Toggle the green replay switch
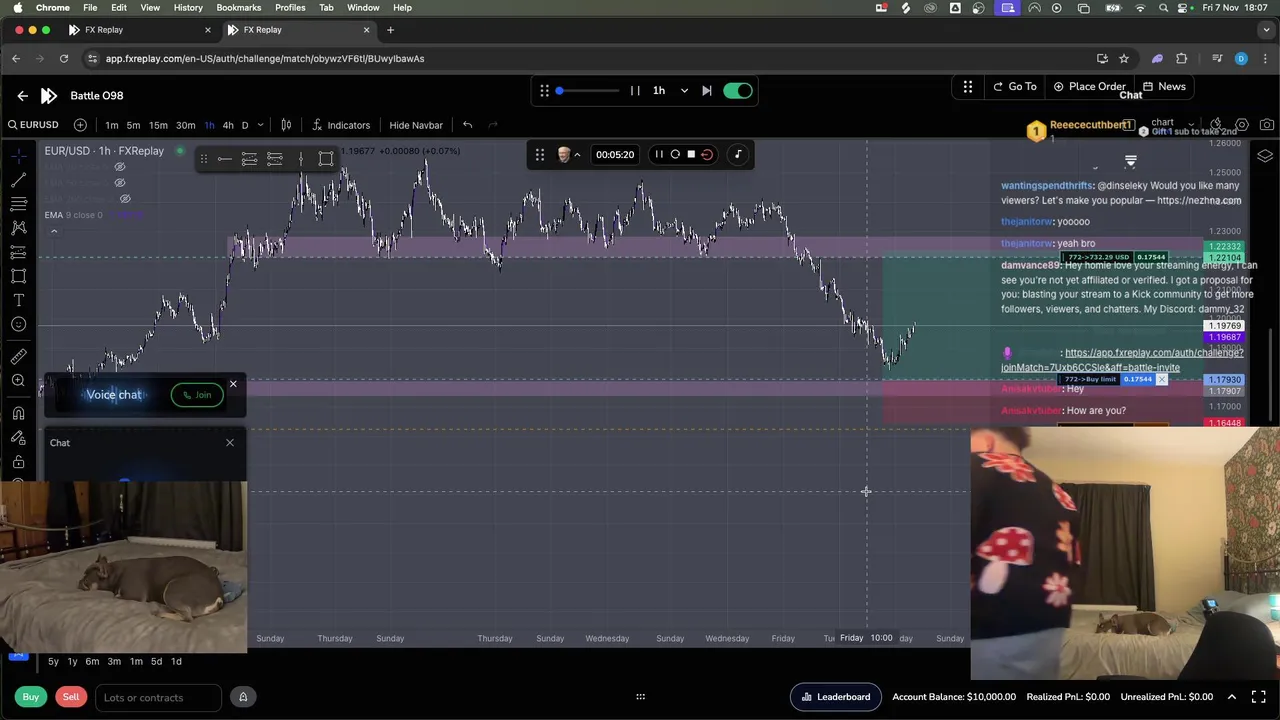The height and width of the screenshot is (720, 1280). (x=738, y=91)
